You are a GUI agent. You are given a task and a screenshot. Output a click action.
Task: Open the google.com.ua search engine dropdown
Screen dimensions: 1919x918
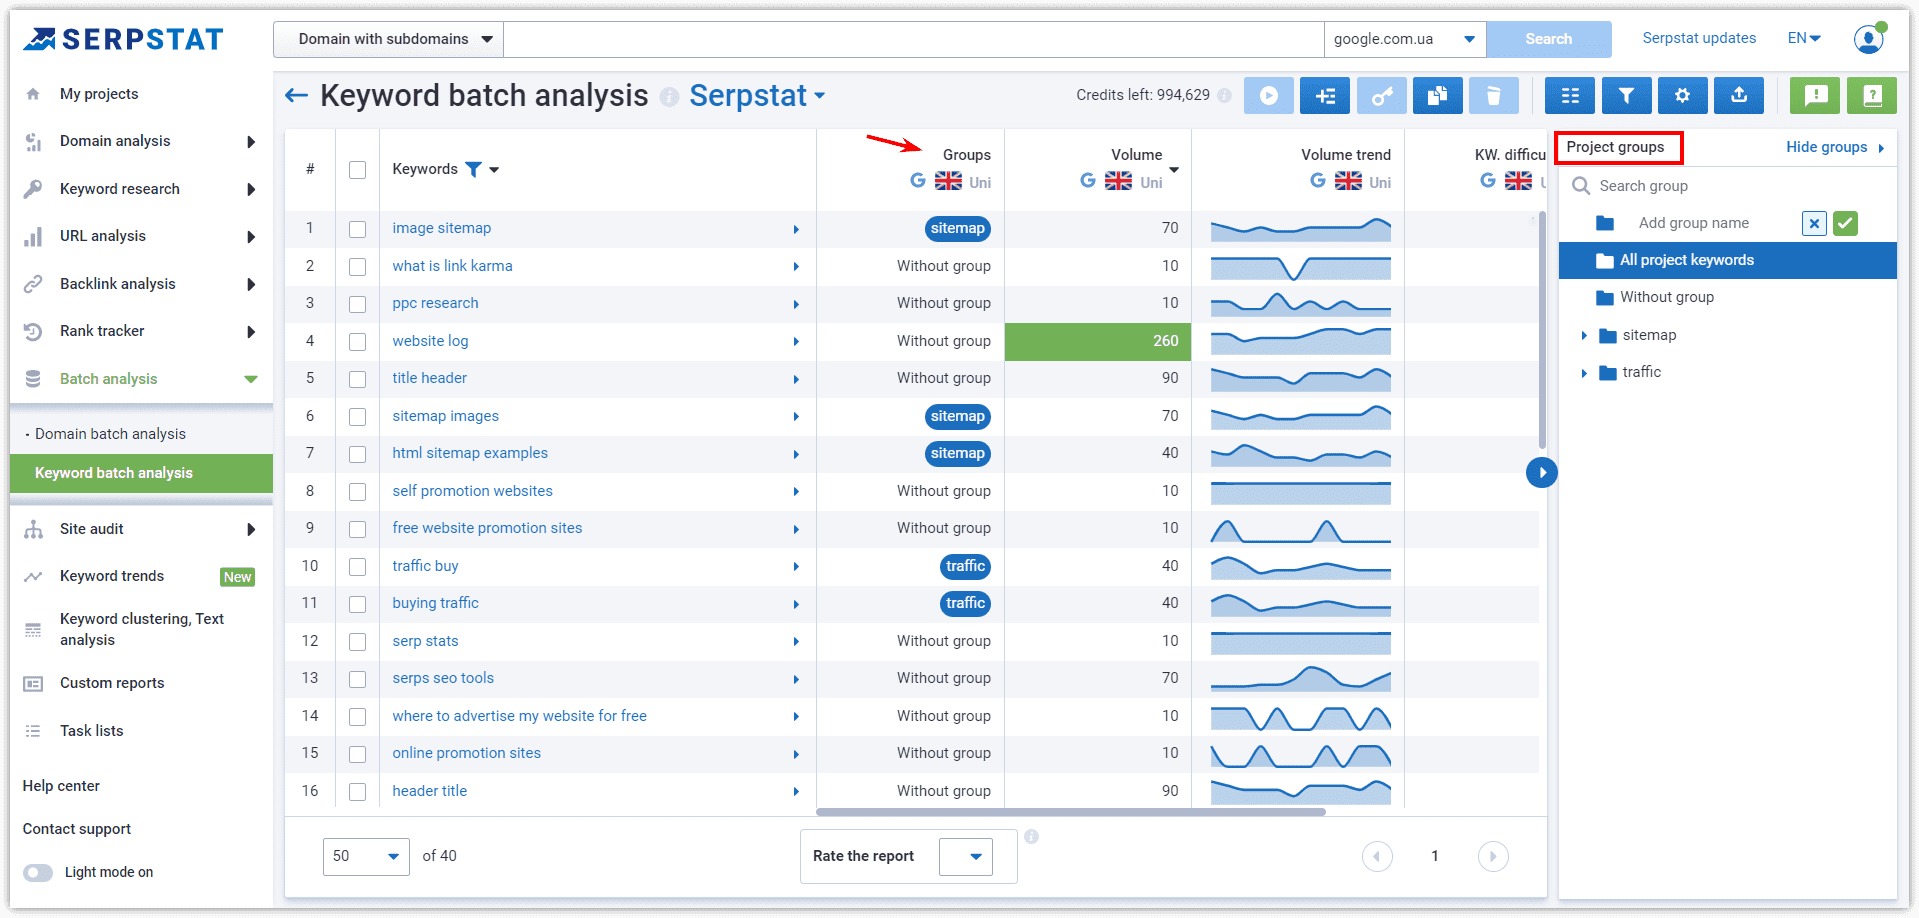[x=1405, y=39]
